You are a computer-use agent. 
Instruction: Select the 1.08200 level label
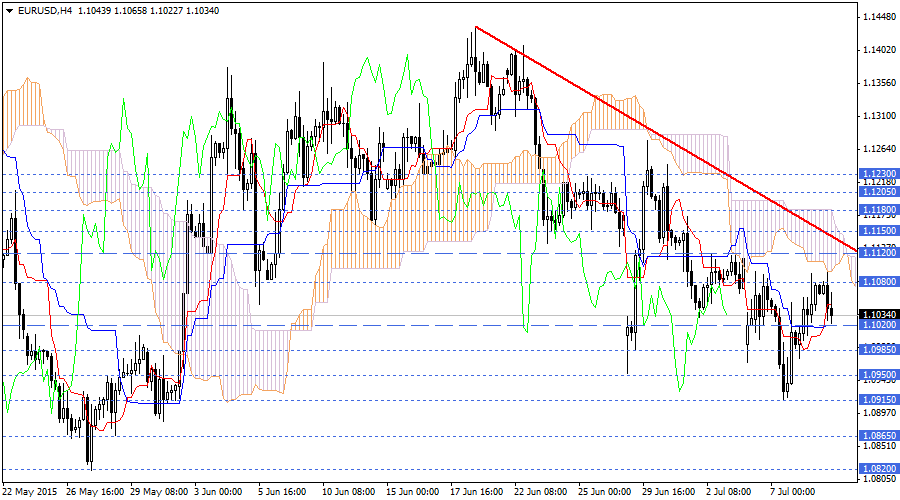click(x=877, y=468)
